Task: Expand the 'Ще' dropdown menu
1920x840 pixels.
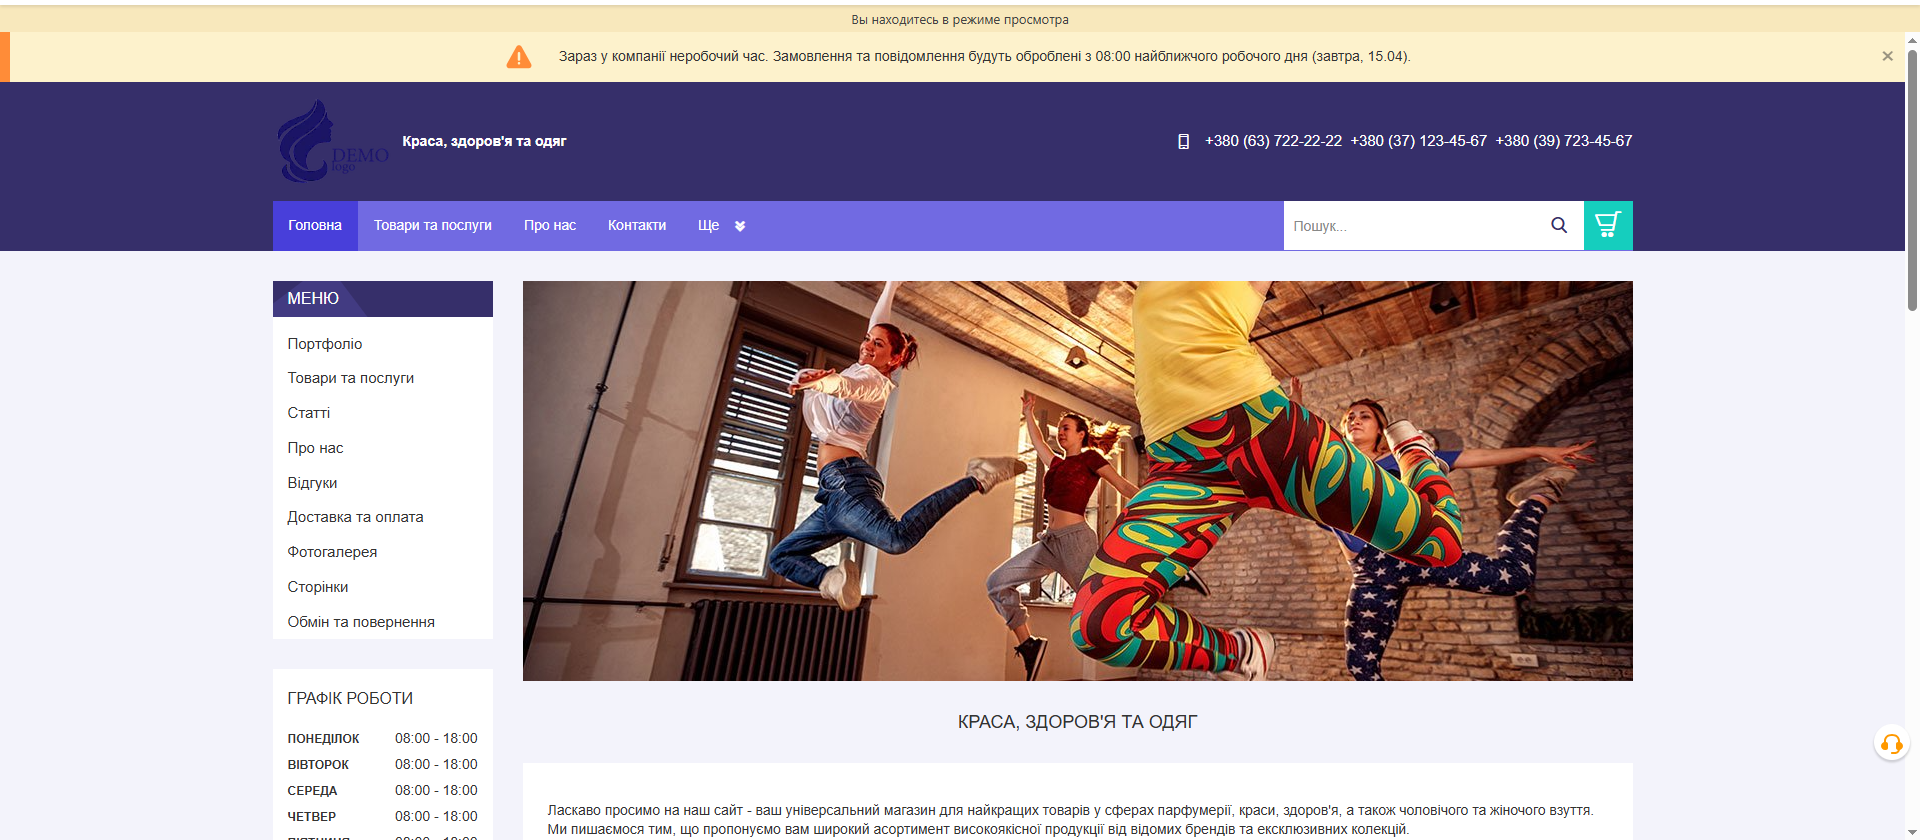Action: (721, 226)
